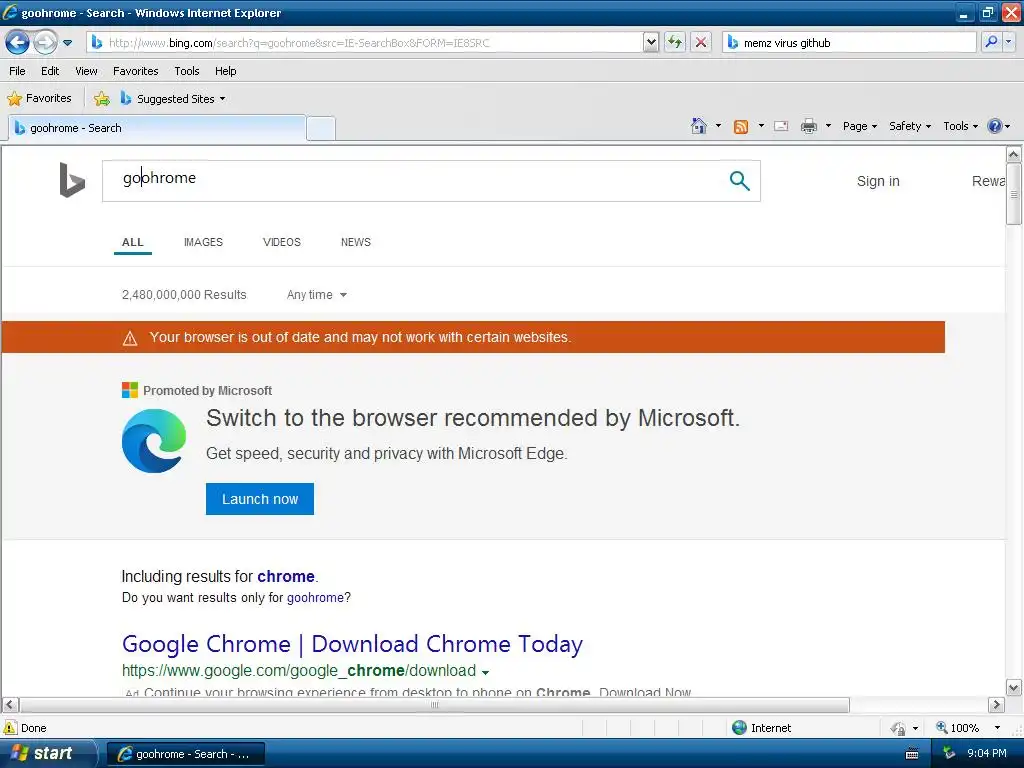Image resolution: width=1024 pixels, height=768 pixels.
Task: Click the IE Forward navigation button
Action: pyautogui.click(x=45, y=43)
